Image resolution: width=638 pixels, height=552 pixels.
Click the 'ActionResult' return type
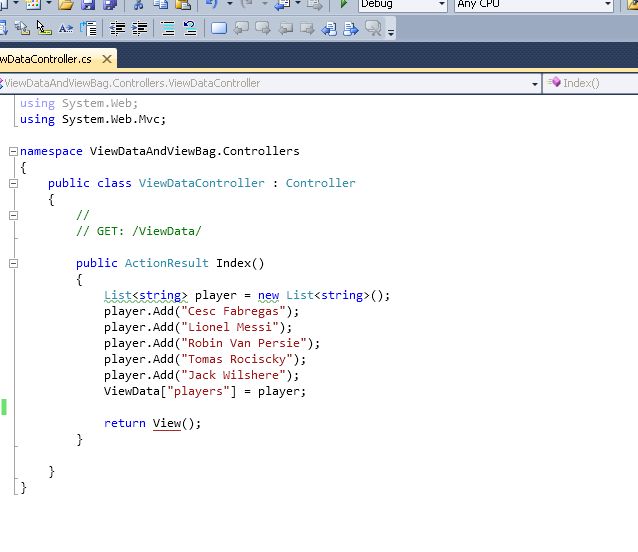pos(166,263)
